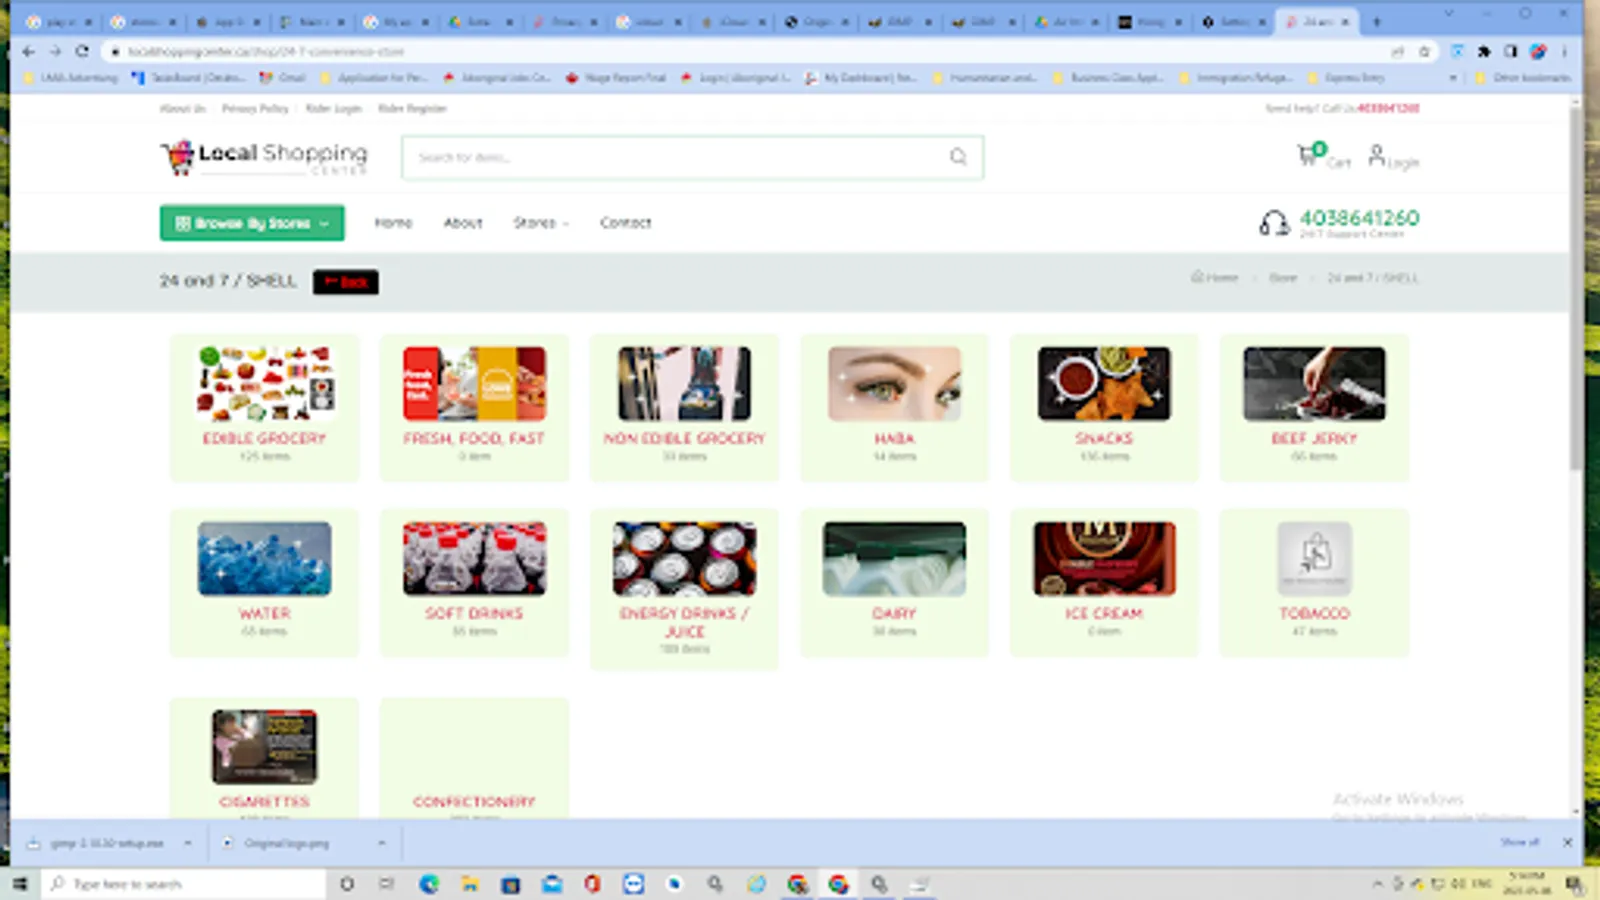This screenshot has height=900, width=1600.
Task: Open the active Chrome icon on the taskbar
Action: 838,884
